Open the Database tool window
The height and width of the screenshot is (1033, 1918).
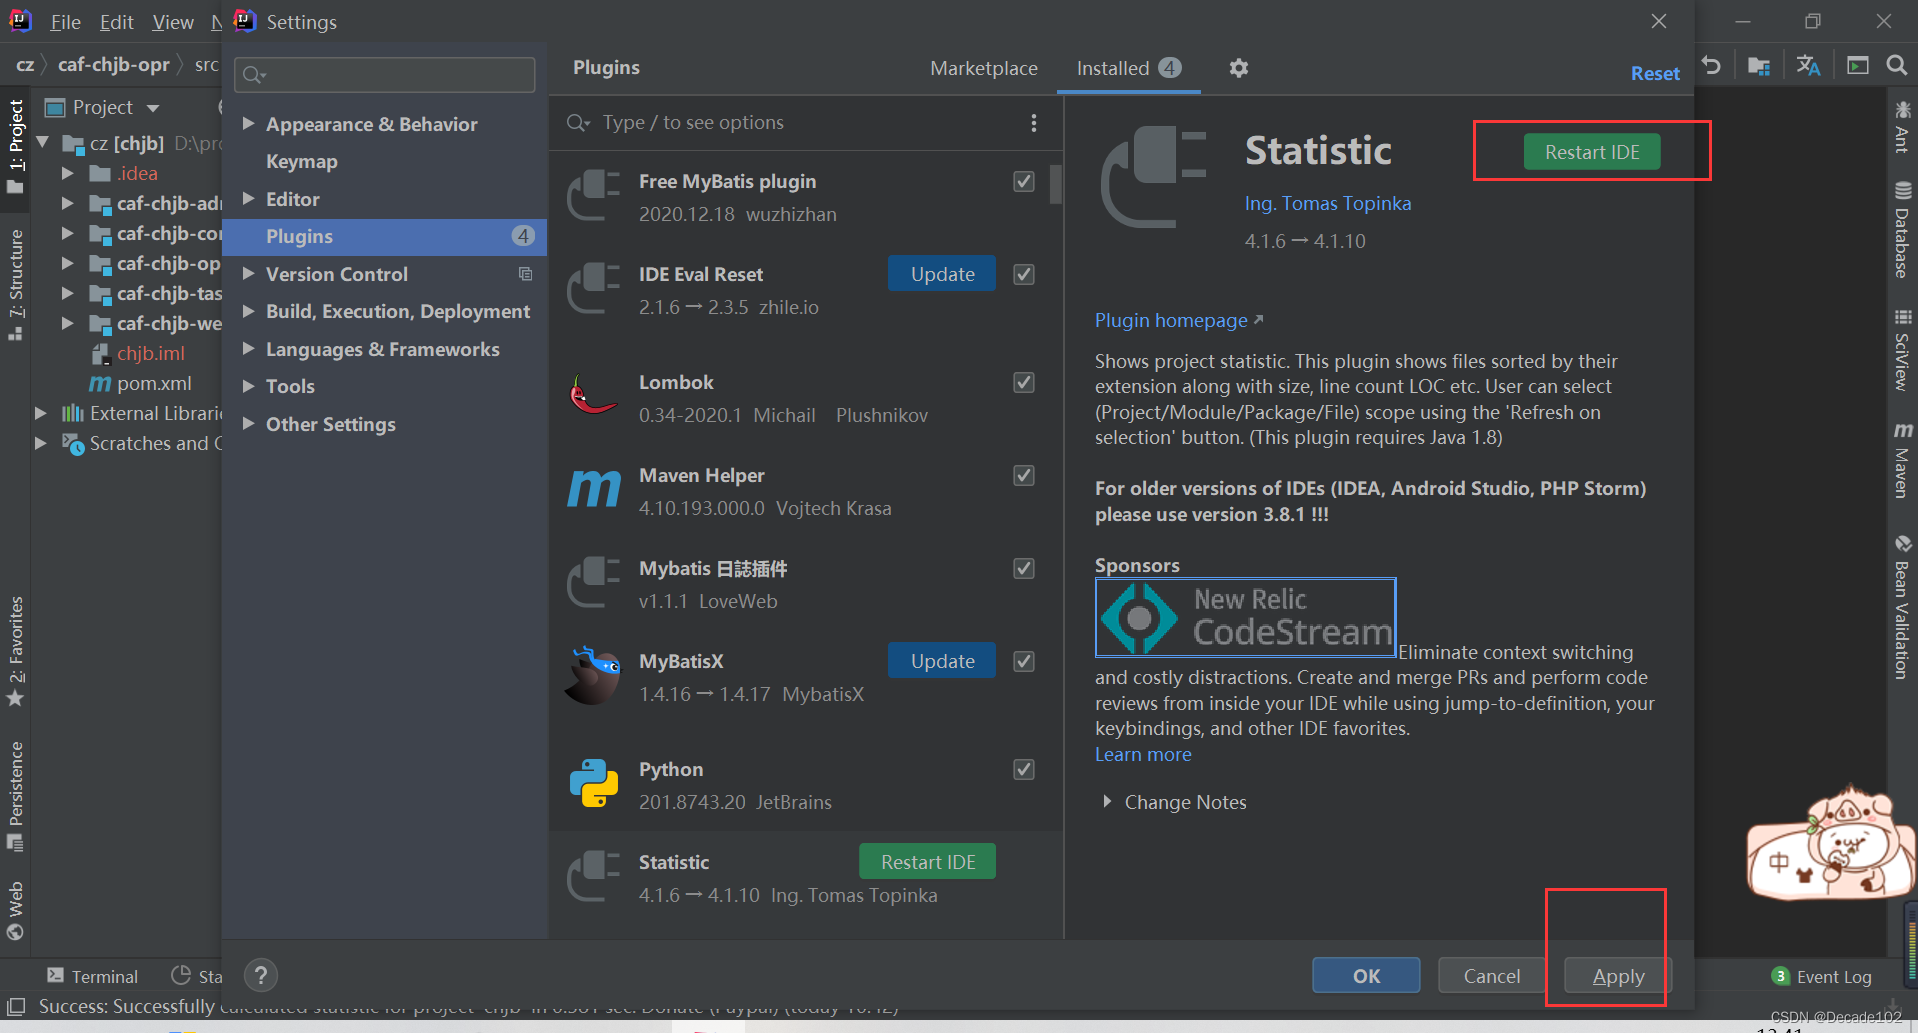point(1902,230)
